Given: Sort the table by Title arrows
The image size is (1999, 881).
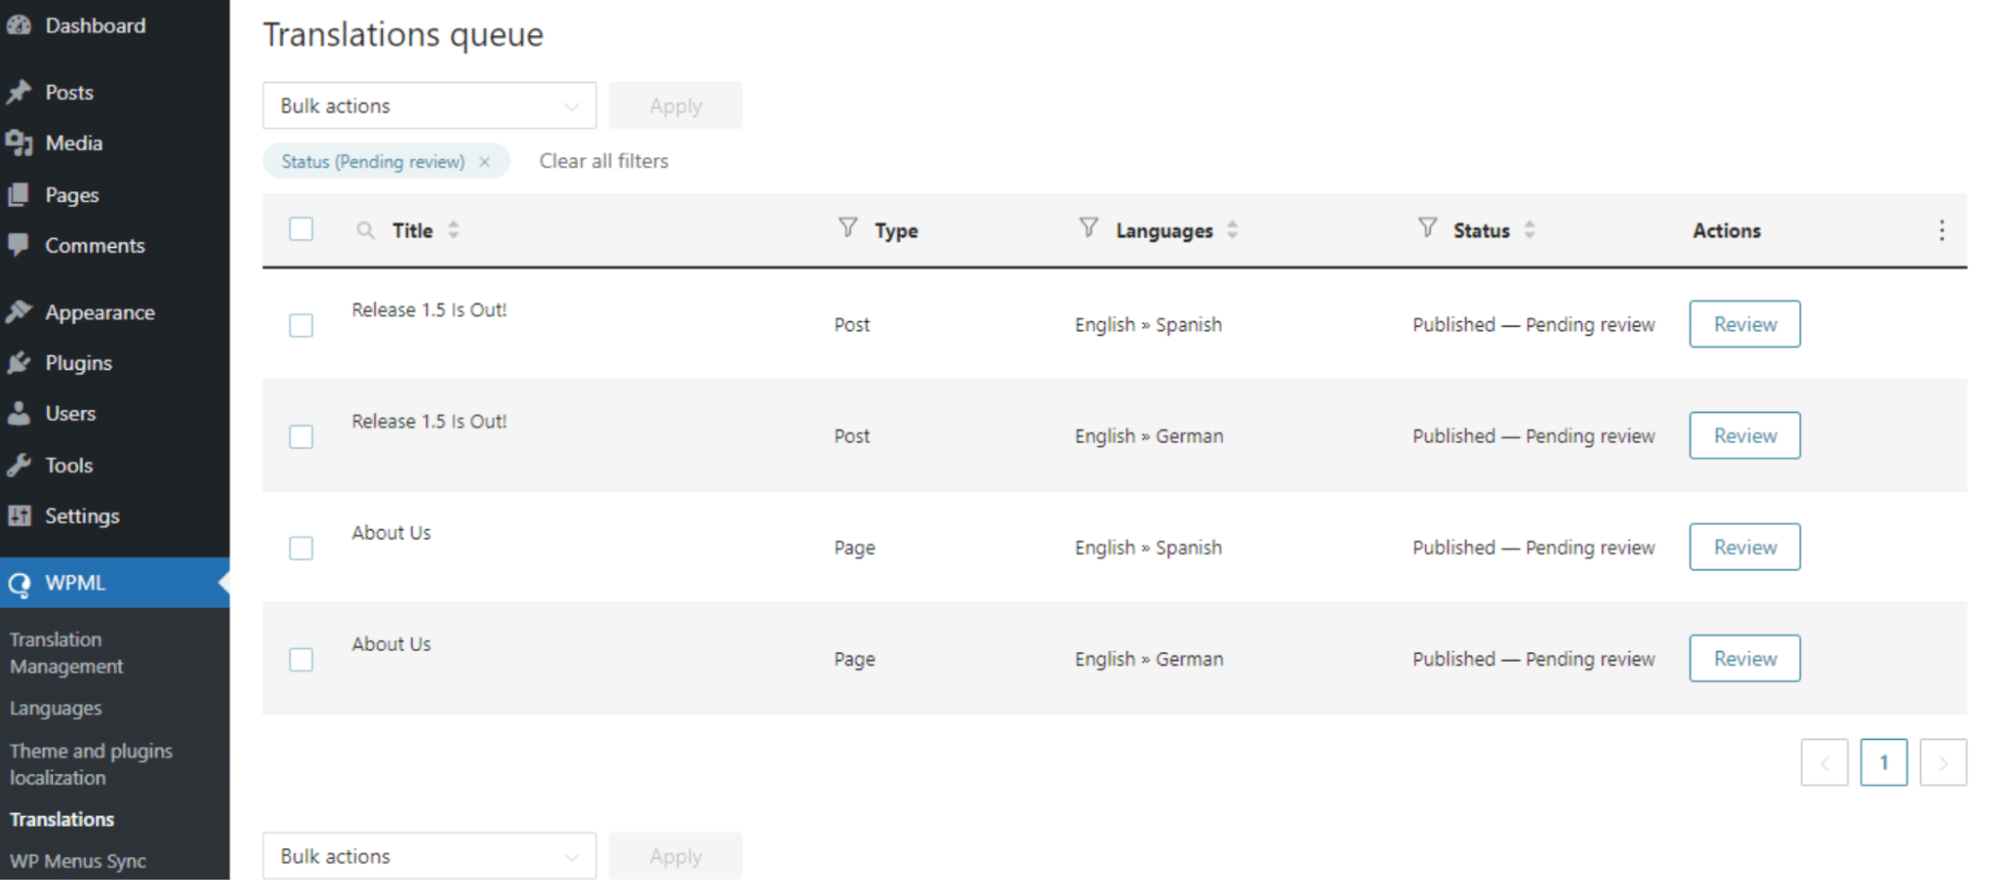Looking at the screenshot, I should [454, 230].
